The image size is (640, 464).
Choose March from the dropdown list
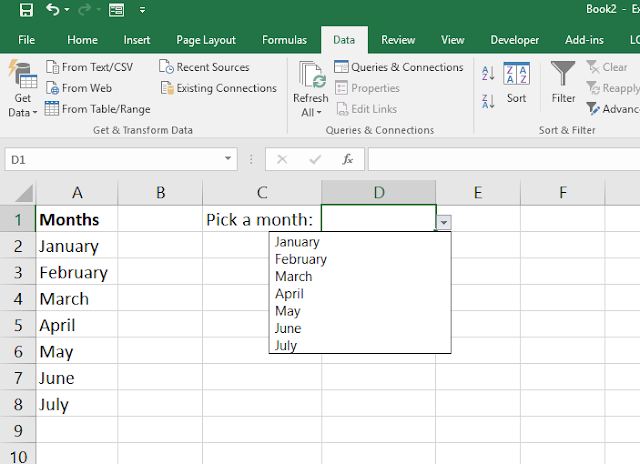click(293, 276)
